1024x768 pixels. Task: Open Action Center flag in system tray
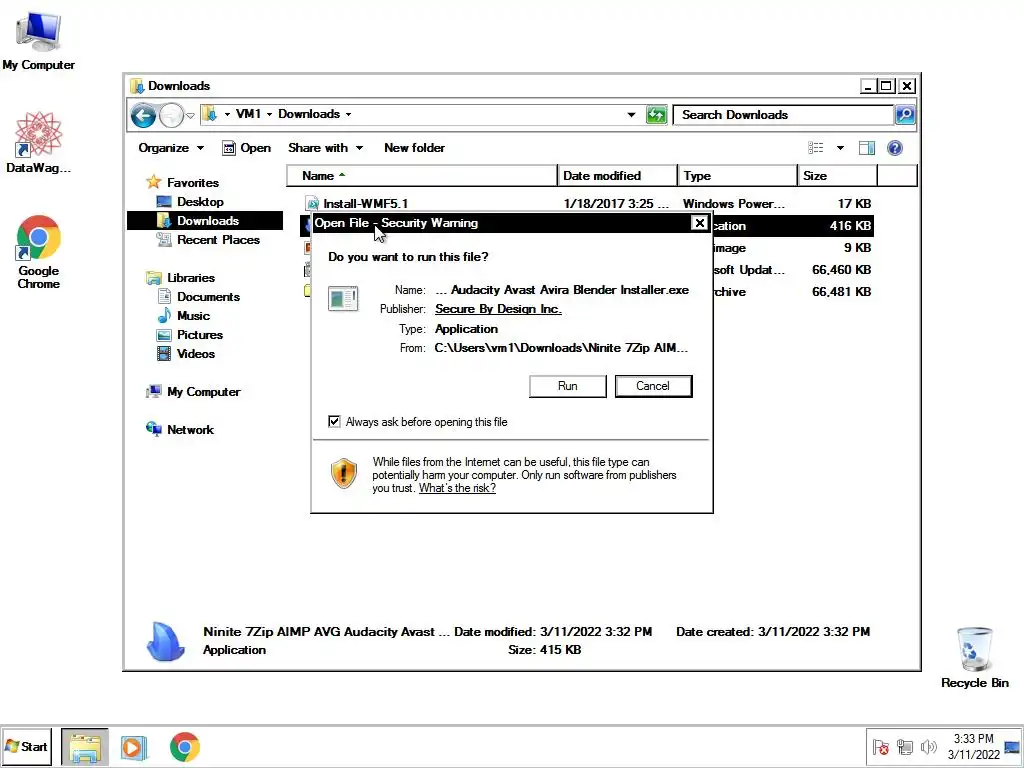tap(880, 746)
